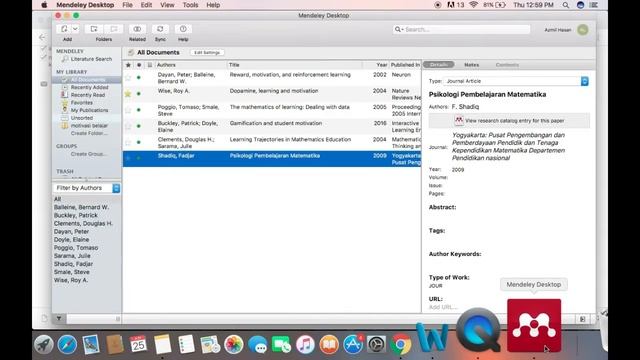Switch to the Notes tab

click(471, 65)
